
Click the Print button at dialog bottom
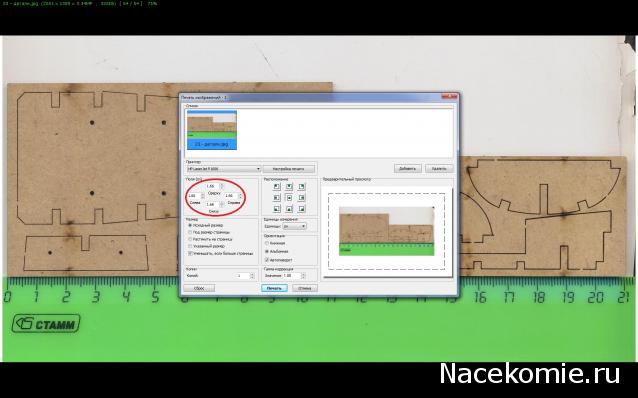click(274, 288)
